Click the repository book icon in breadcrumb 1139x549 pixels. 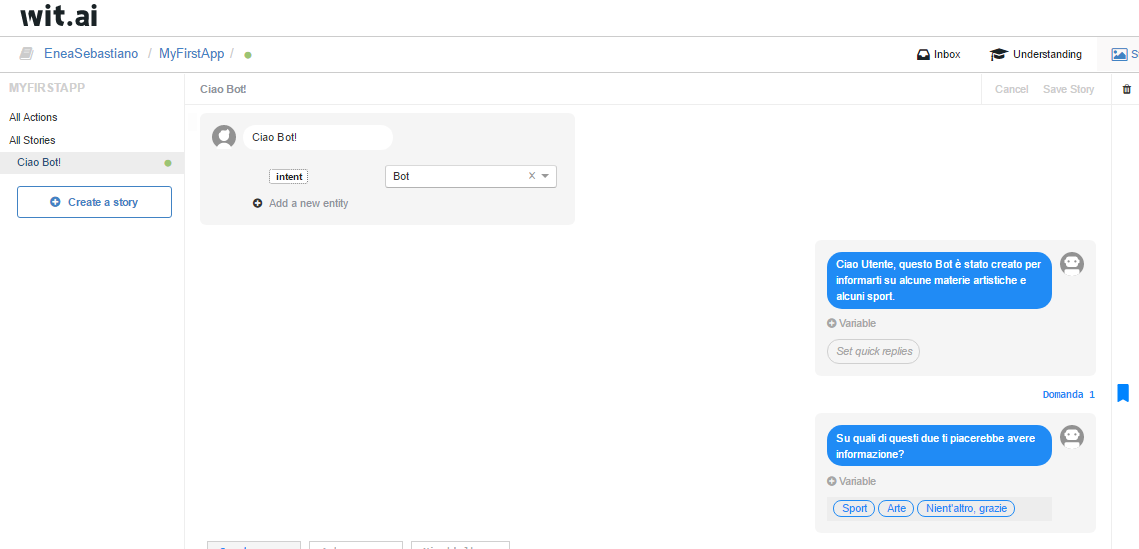pyautogui.click(x=27, y=54)
